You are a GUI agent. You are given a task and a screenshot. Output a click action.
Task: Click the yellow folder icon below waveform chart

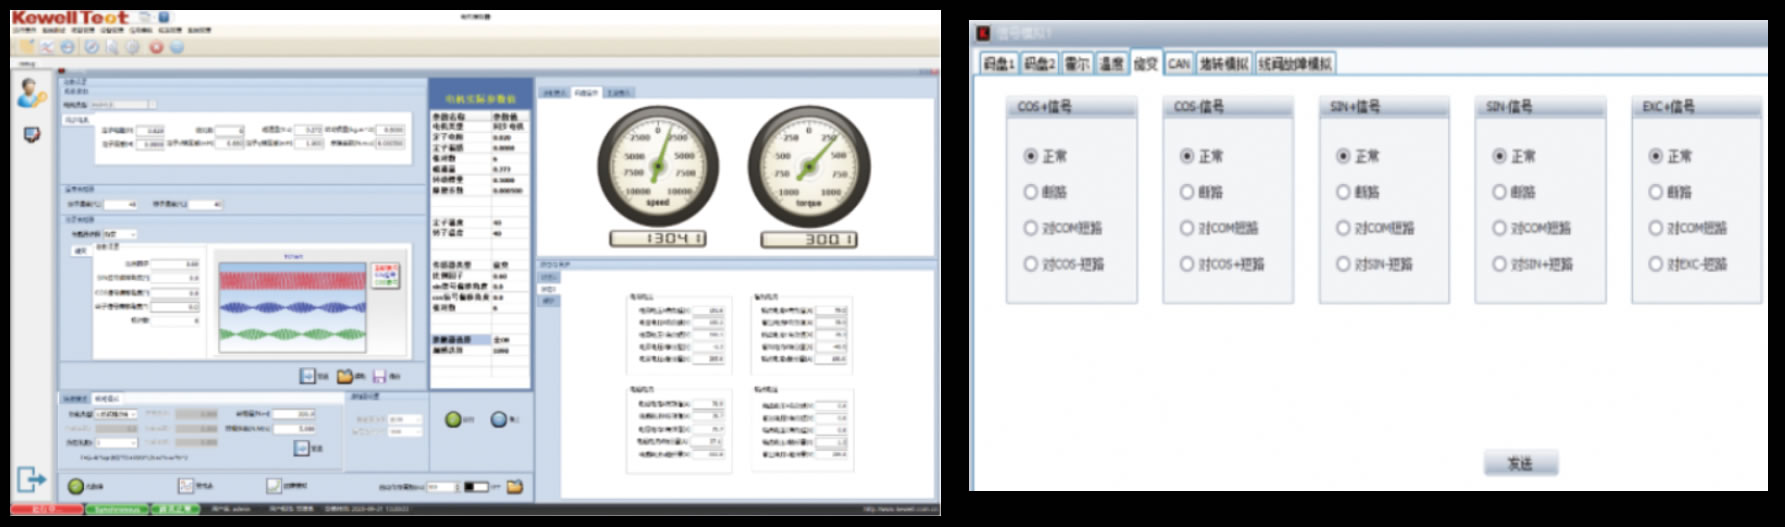(345, 376)
